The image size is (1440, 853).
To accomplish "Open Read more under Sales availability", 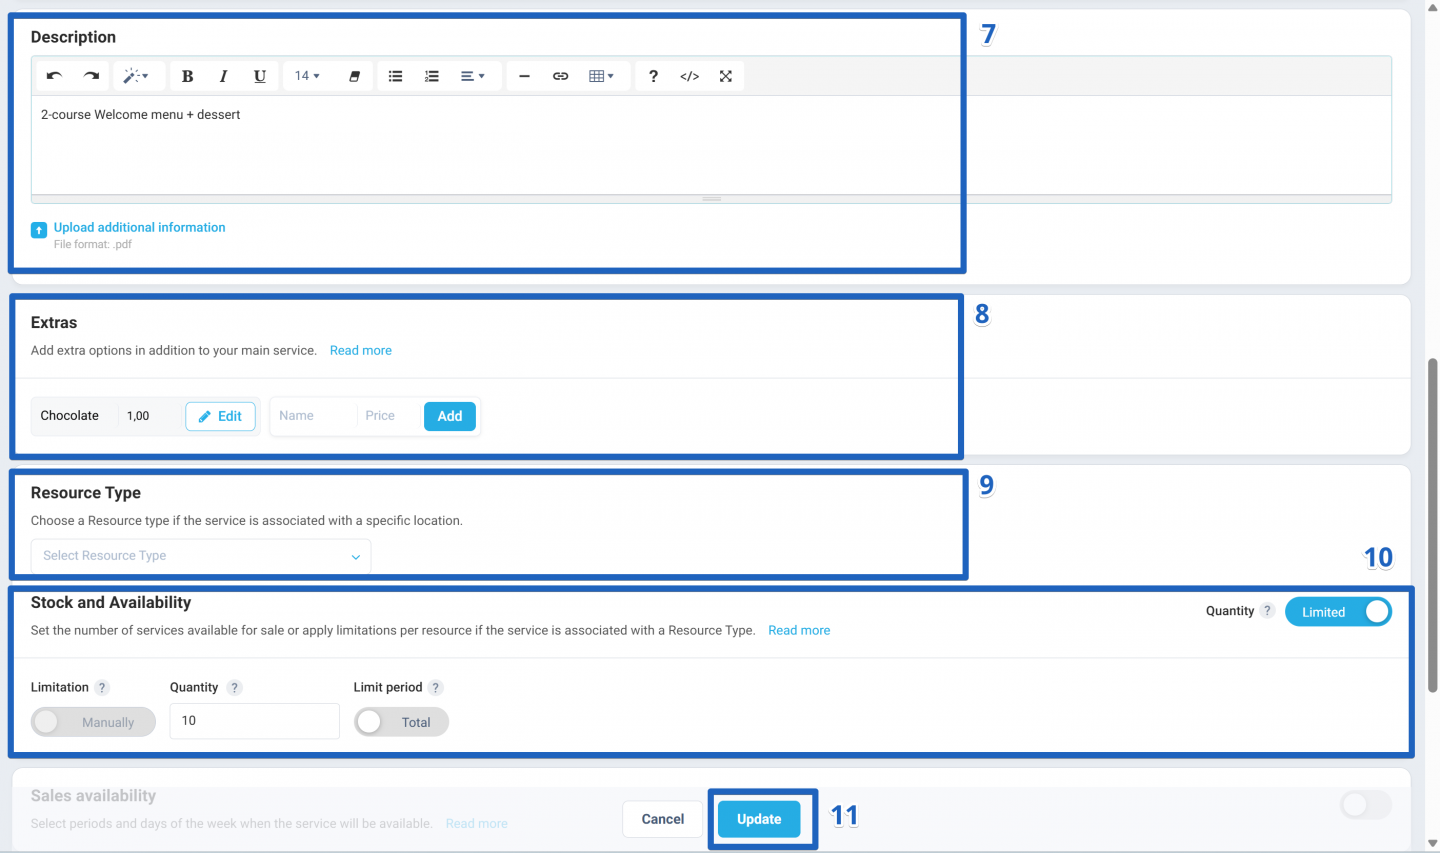I will 476,823.
